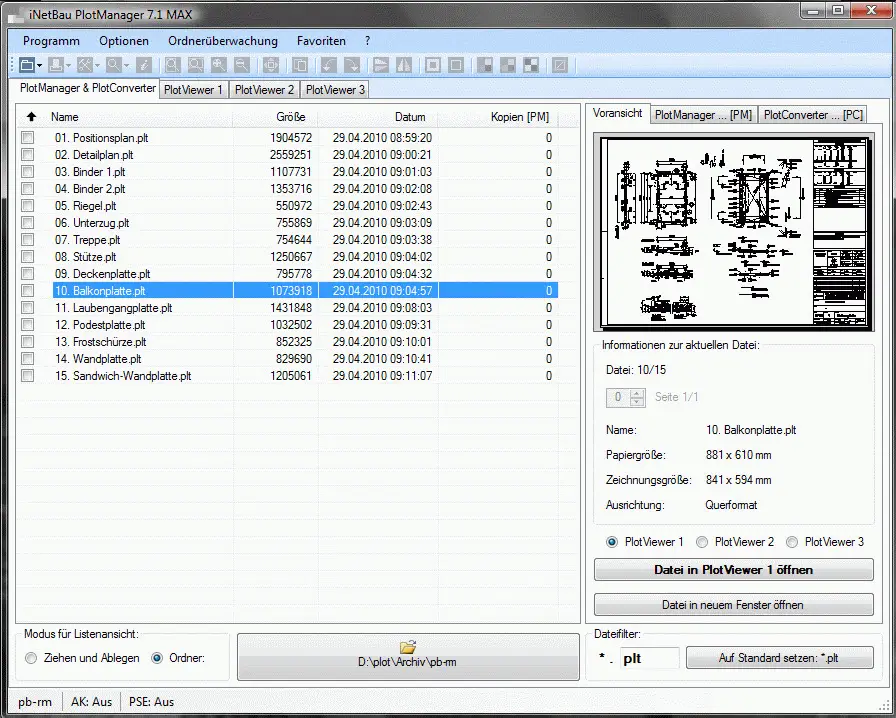Sort by the Datum column header

(x=378, y=117)
